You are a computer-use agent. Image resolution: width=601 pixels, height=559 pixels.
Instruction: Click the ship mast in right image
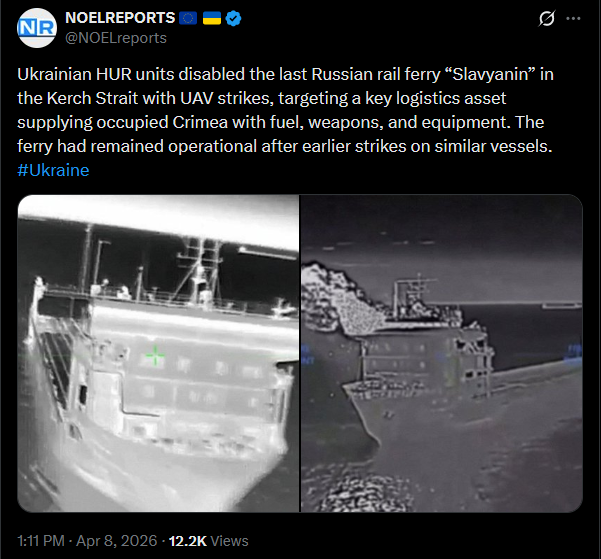[x=419, y=289]
